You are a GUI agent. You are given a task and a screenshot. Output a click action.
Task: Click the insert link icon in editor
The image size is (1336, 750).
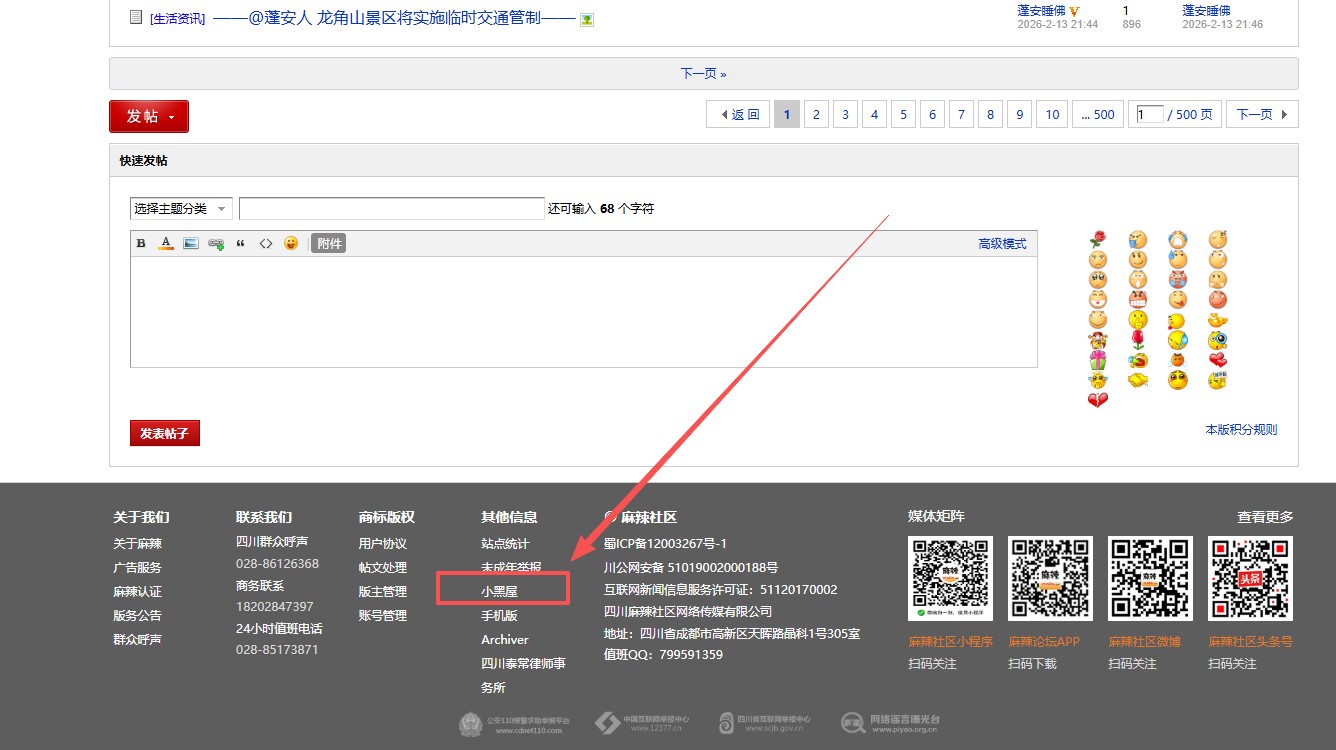216,243
